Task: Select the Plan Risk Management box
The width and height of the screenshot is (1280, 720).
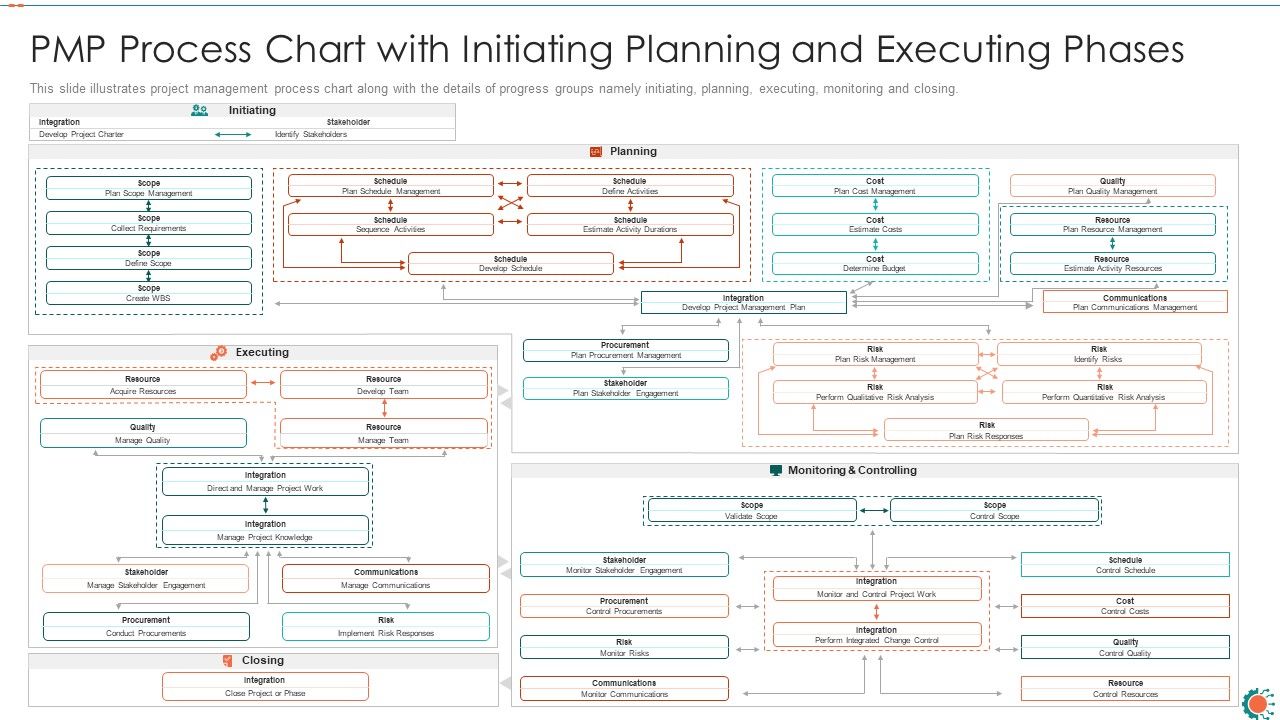Action: point(875,354)
